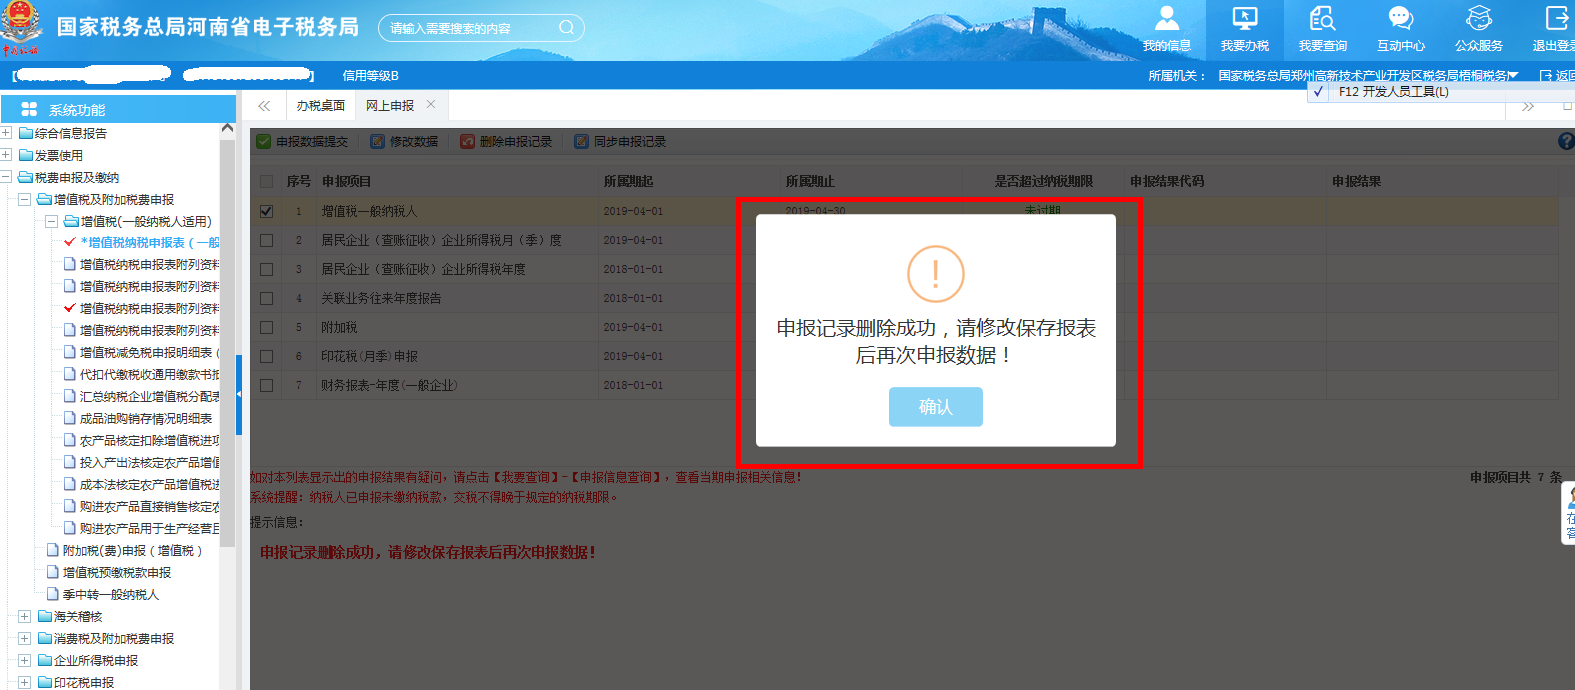Click the 同步申报记录 toolbar button
Viewport: 1575px width, 690px height.
click(620, 142)
